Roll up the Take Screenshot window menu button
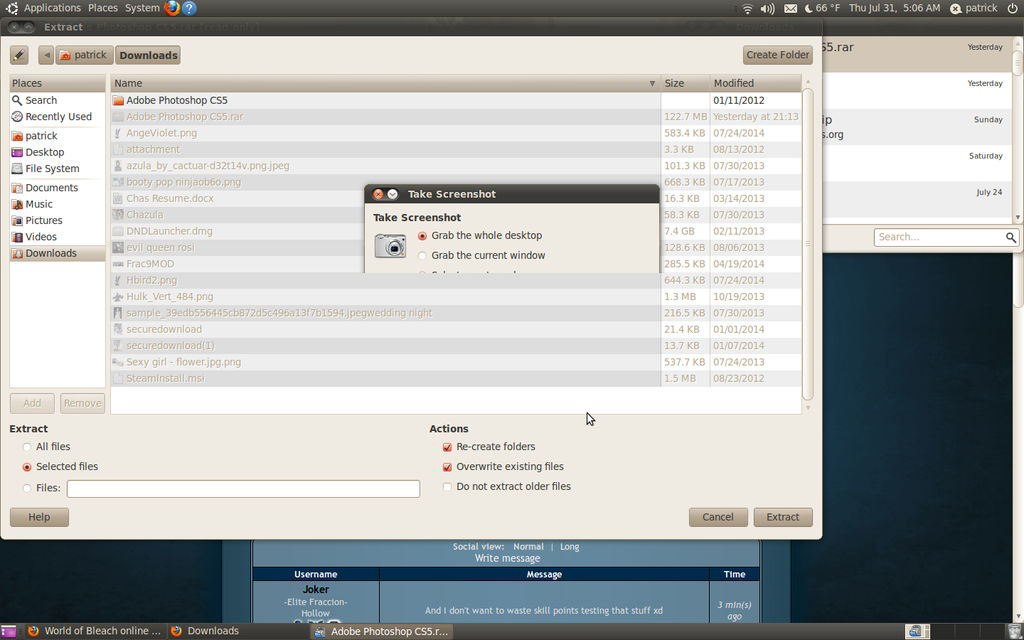This screenshot has height=640, width=1024. pos(392,194)
